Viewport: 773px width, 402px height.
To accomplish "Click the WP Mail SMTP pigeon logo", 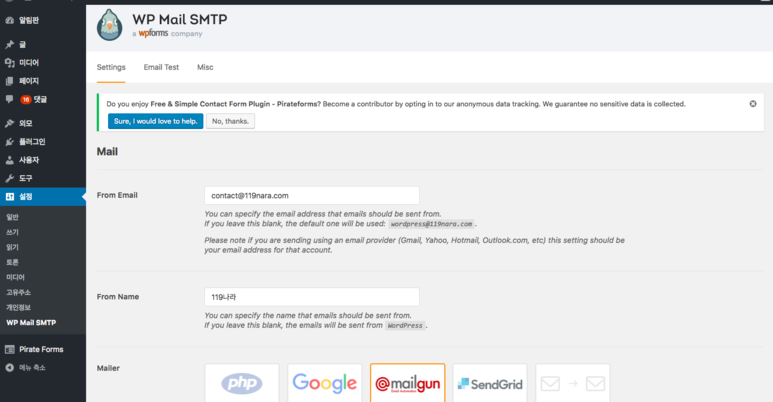I will (109, 25).
